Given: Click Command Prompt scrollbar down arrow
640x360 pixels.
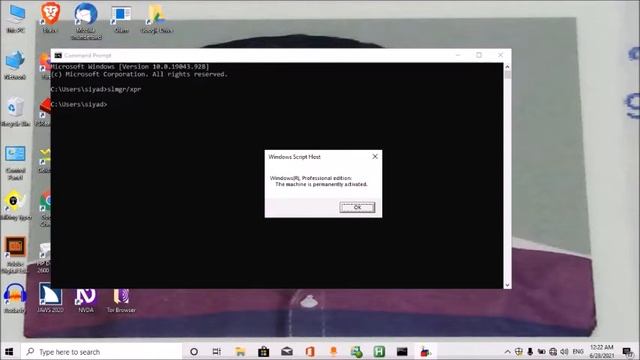Looking at the screenshot, I should click(x=507, y=285).
